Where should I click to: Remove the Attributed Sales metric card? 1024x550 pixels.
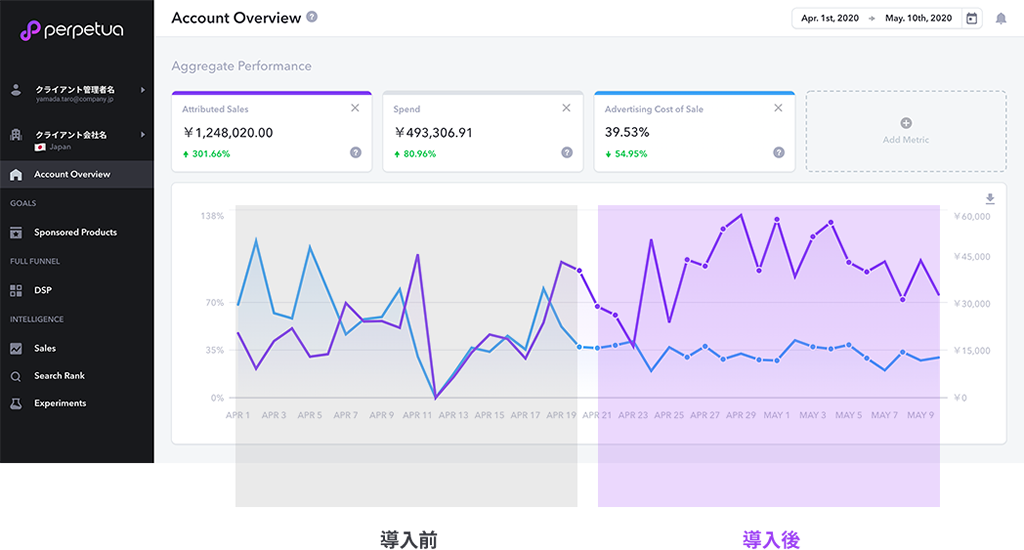point(355,108)
